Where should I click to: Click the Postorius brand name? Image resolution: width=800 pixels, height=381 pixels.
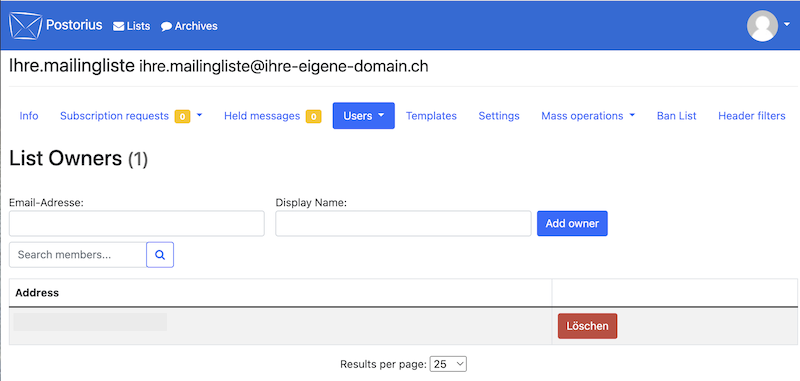74,24
